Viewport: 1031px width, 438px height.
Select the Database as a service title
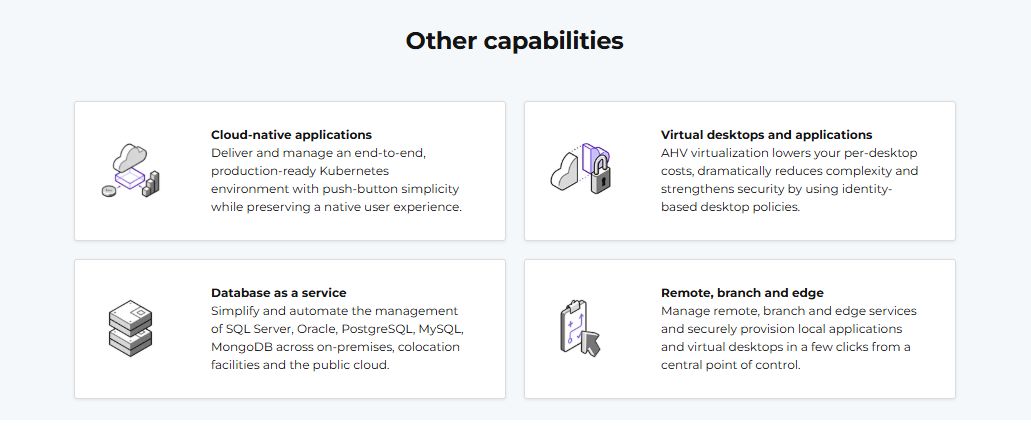coord(278,293)
